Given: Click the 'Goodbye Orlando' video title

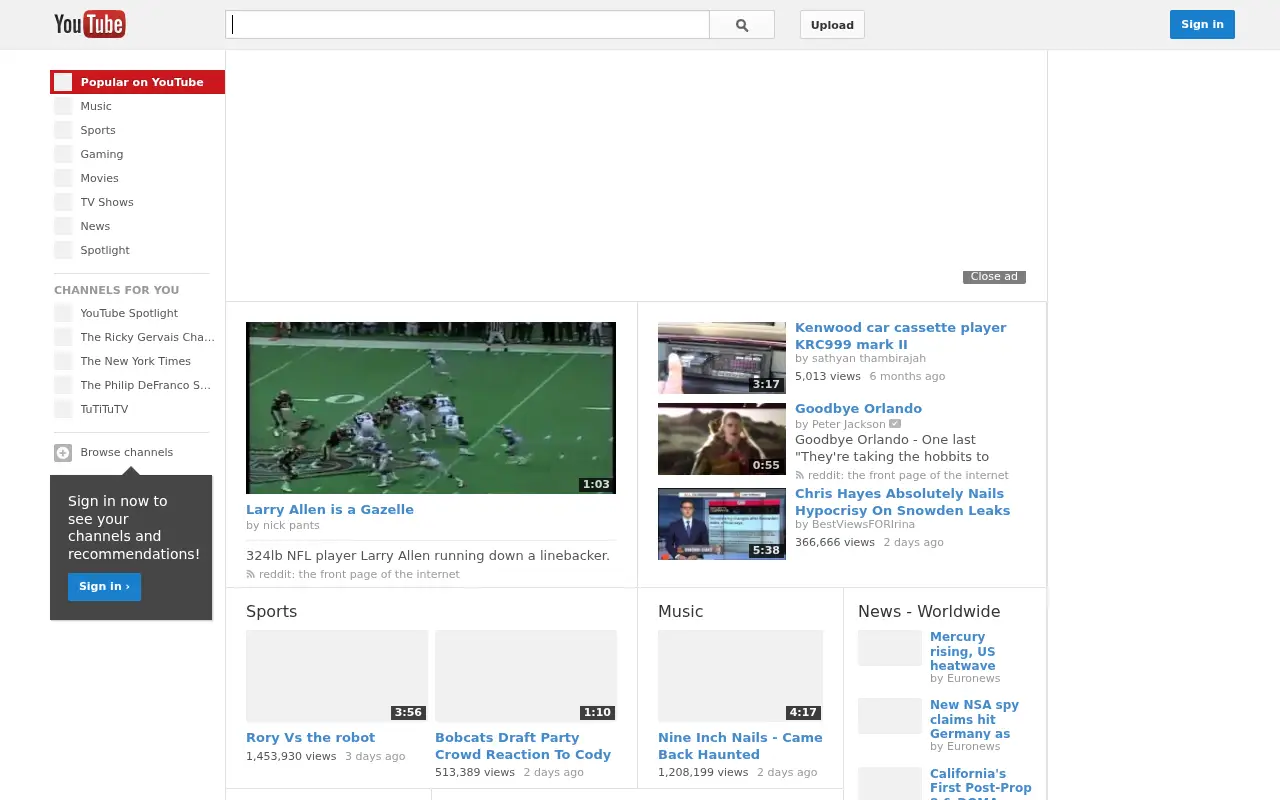Looking at the screenshot, I should point(858,409).
